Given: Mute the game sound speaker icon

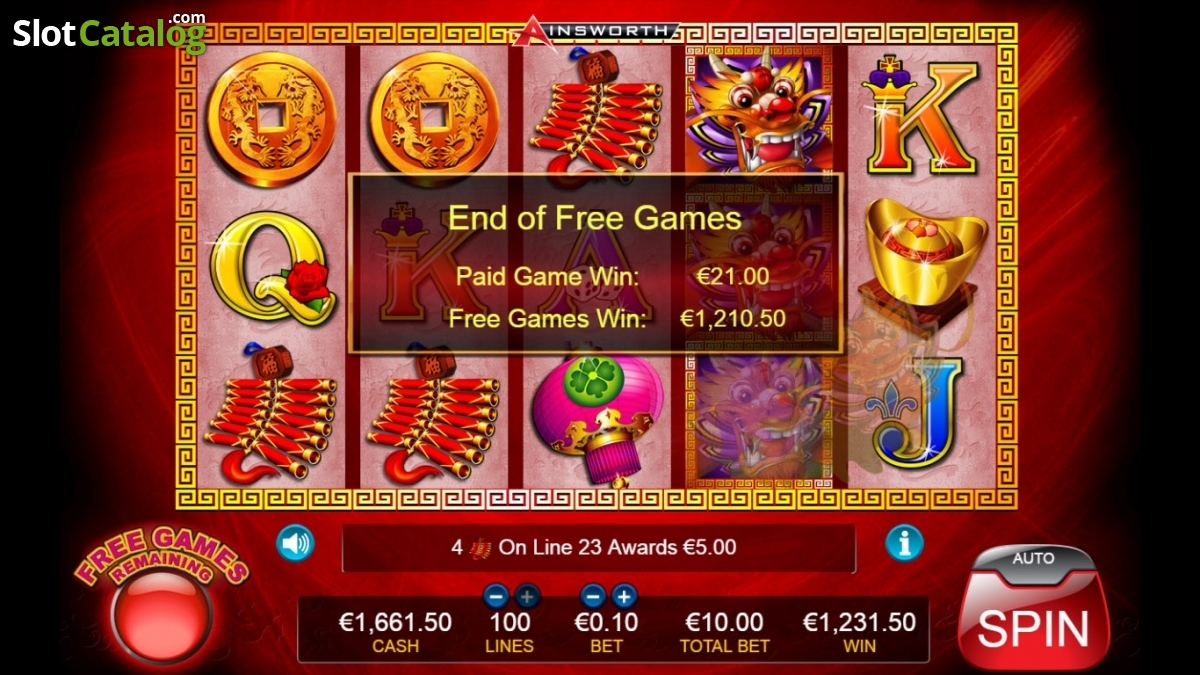Looking at the screenshot, I should click(296, 544).
